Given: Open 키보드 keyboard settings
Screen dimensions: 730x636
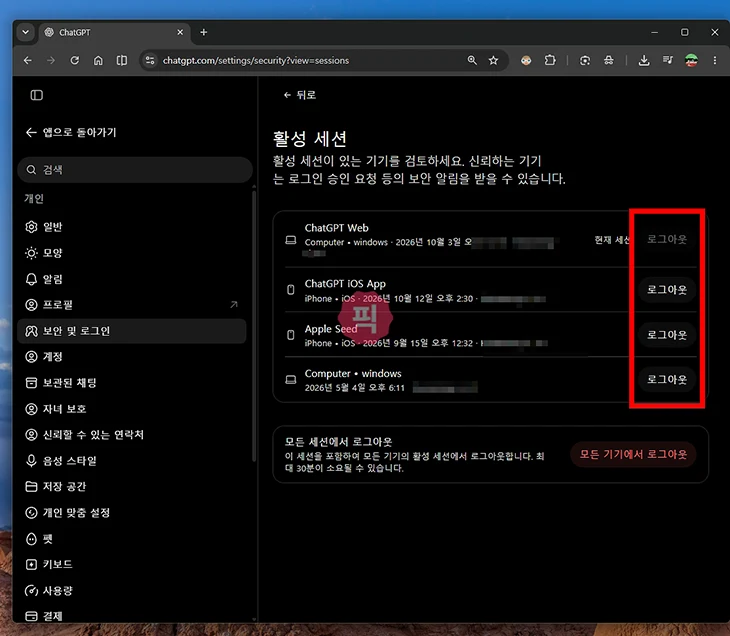Looking at the screenshot, I should [x=132, y=564].
